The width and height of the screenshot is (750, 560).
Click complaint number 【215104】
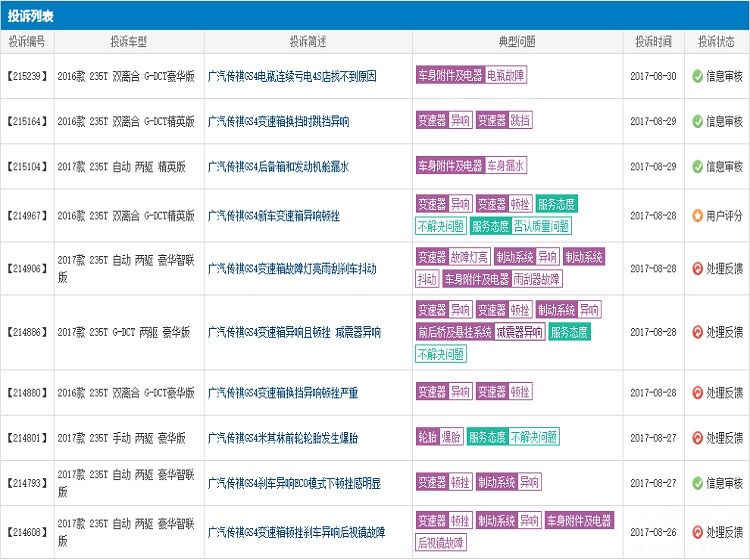pos(27,167)
